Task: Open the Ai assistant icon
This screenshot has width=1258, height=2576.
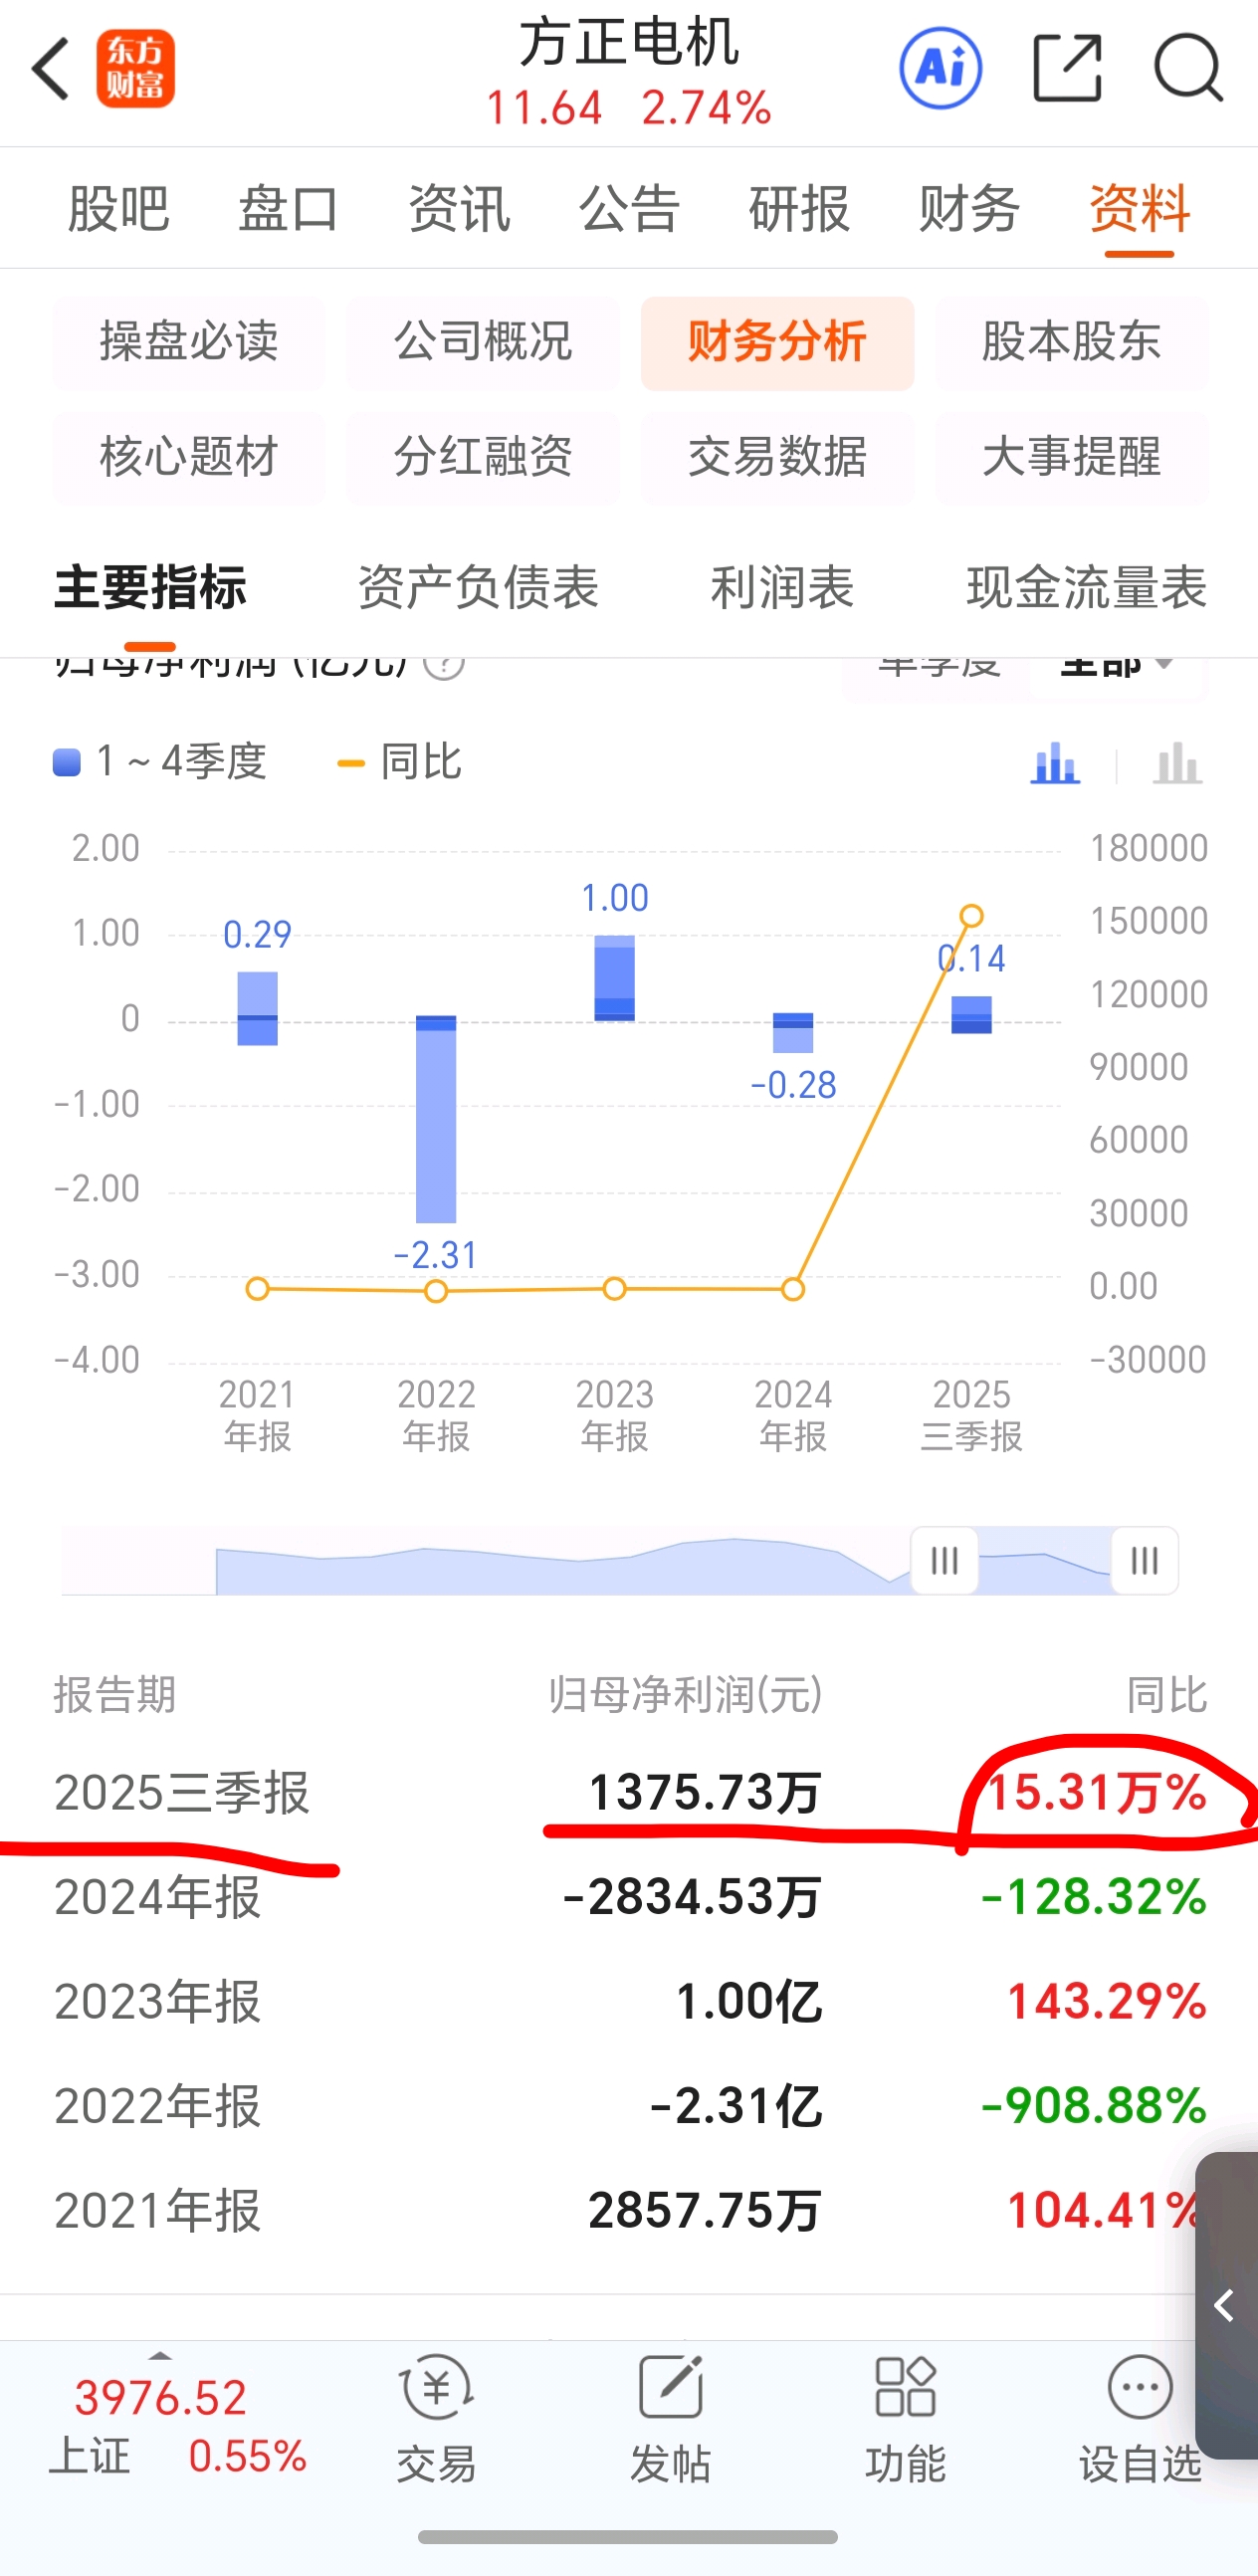Action: (940, 69)
